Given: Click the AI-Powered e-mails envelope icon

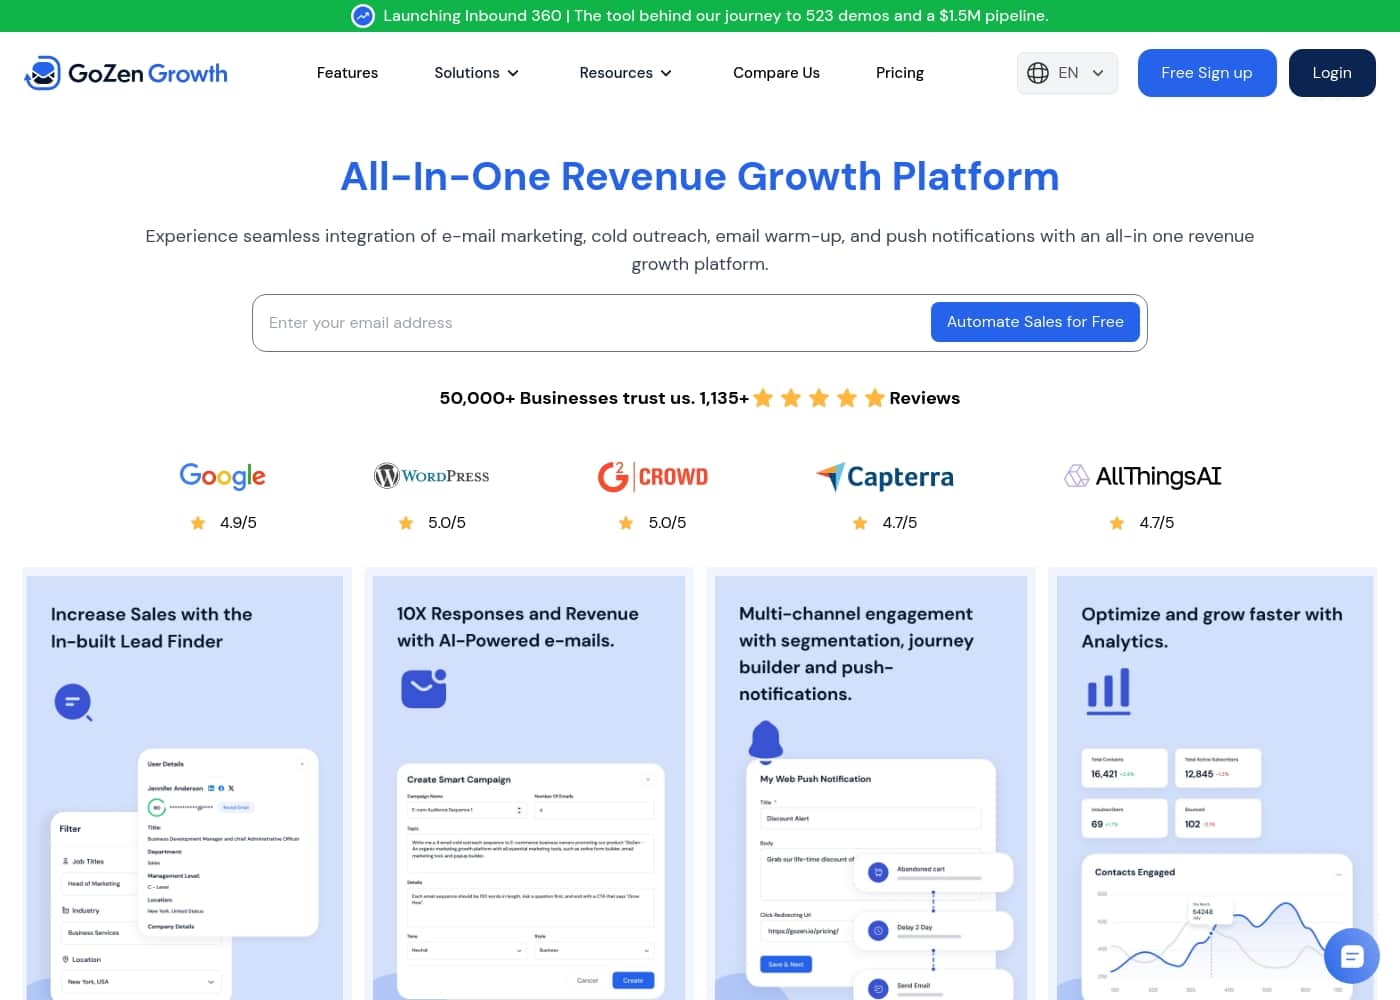Looking at the screenshot, I should click(424, 688).
